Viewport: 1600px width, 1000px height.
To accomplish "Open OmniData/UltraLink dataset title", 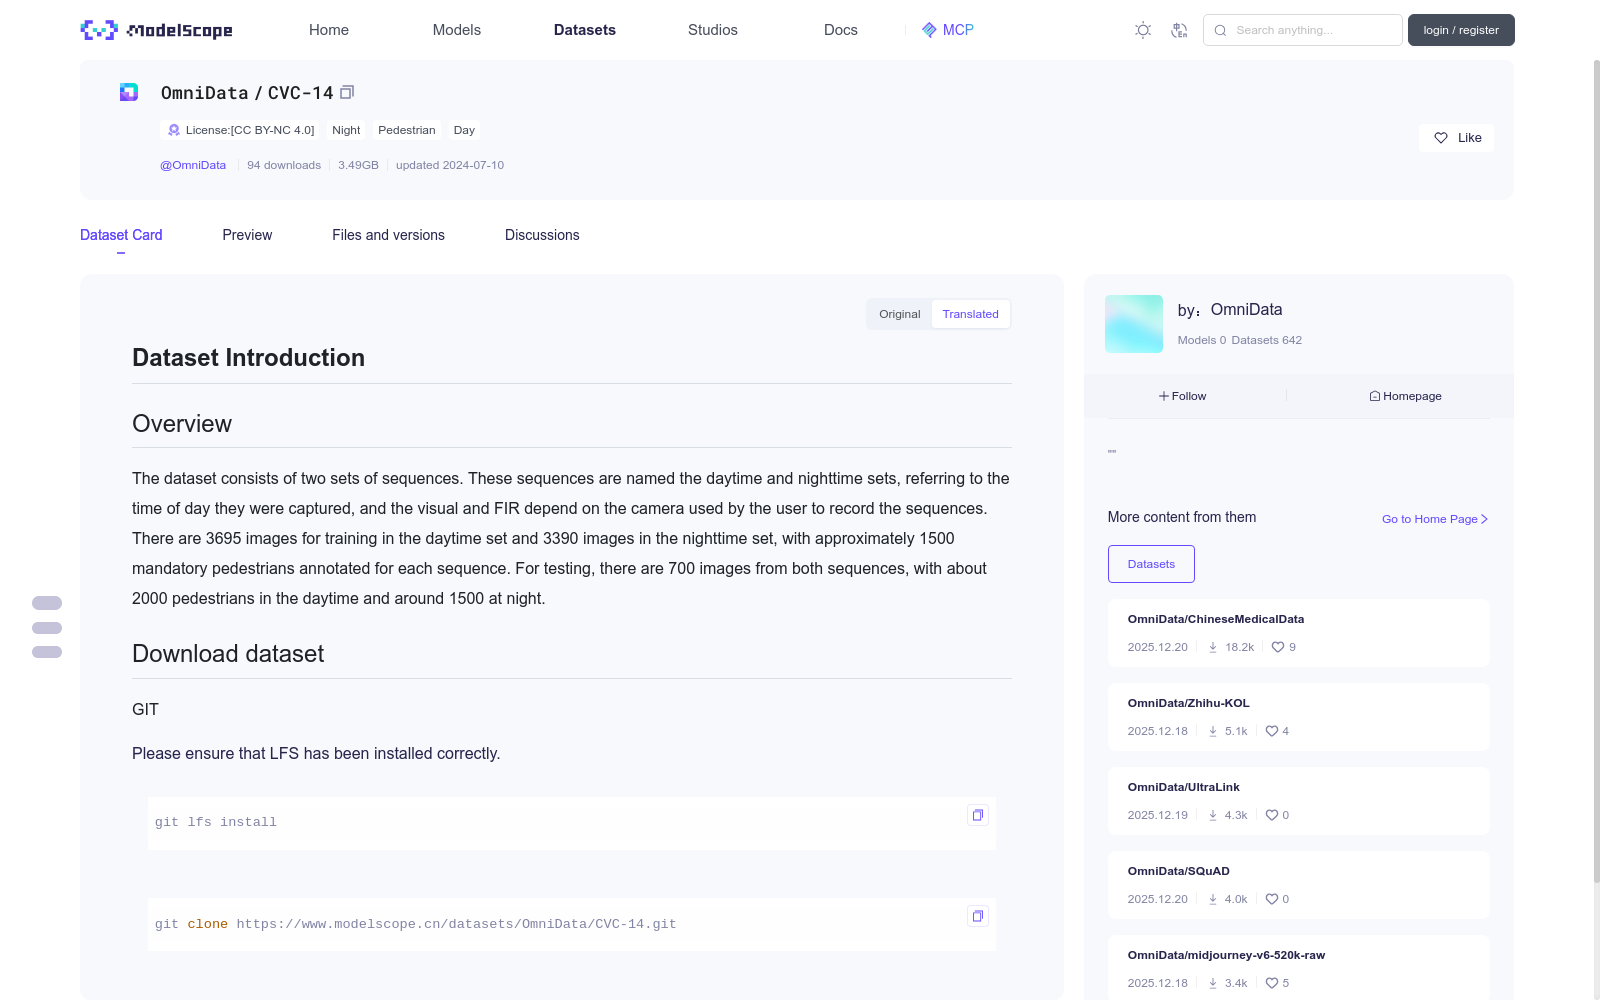I will [x=1184, y=787].
